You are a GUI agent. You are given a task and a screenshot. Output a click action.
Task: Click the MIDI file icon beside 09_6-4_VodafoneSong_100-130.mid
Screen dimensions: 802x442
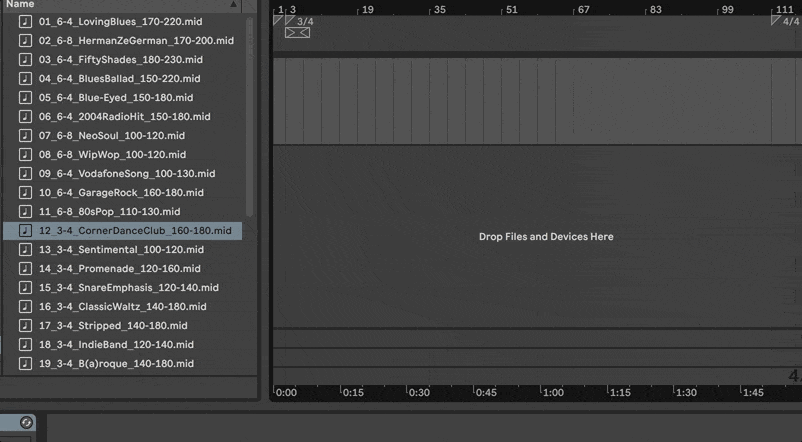point(25,173)
